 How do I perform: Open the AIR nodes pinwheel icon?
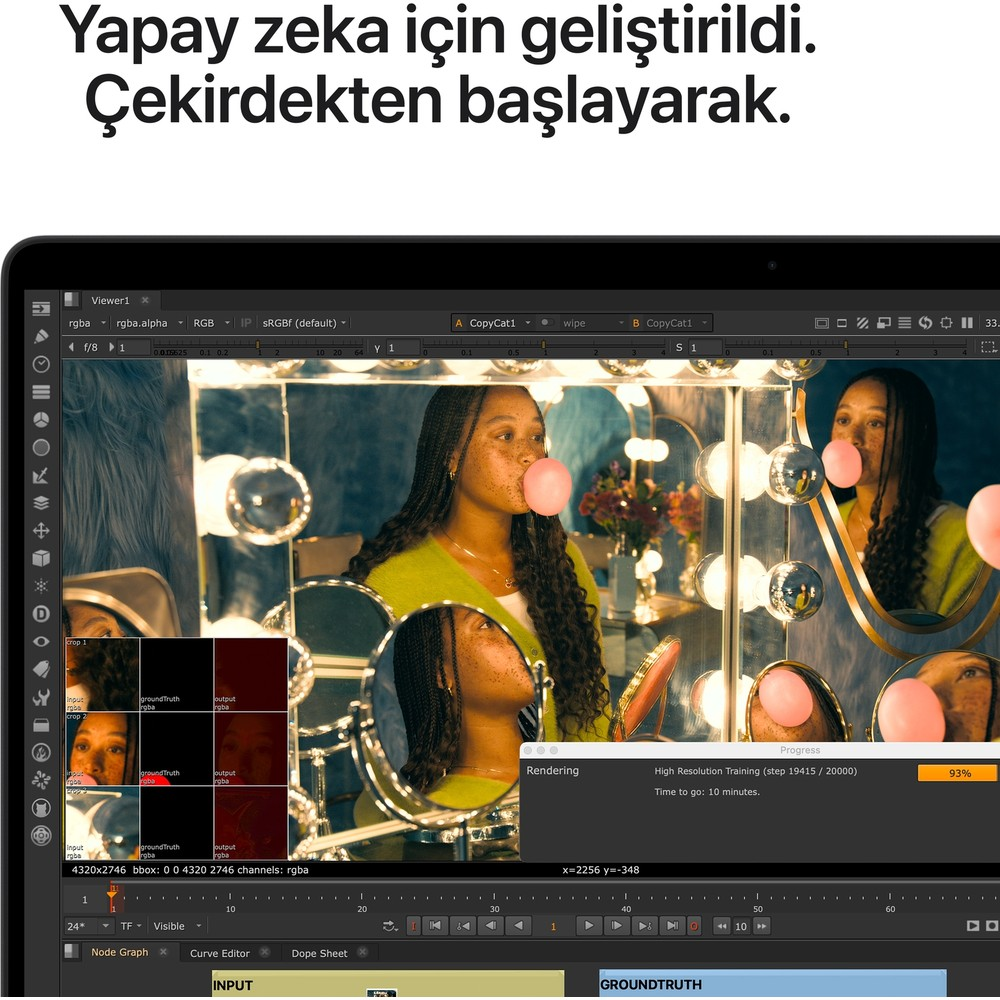coord(41,780)
